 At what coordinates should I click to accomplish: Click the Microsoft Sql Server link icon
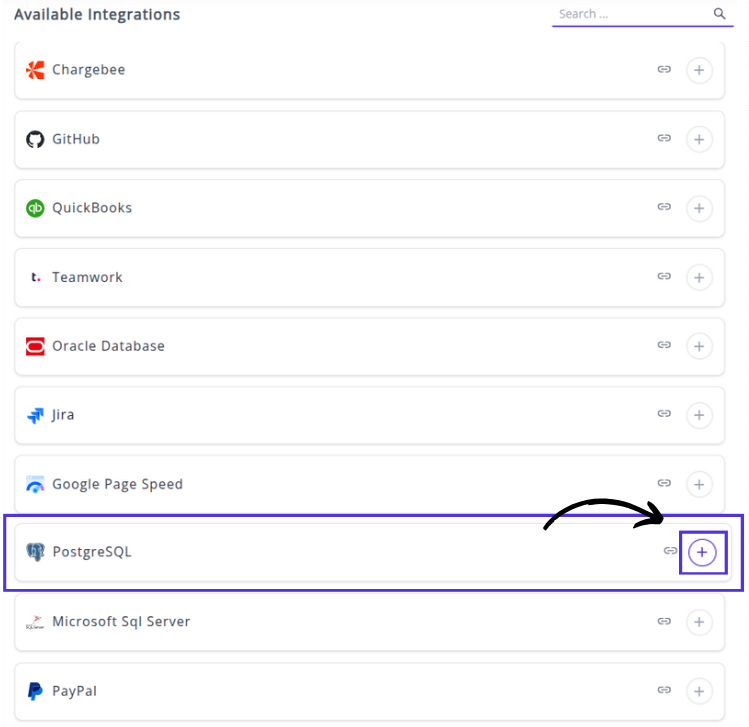[x=664, y=622]
